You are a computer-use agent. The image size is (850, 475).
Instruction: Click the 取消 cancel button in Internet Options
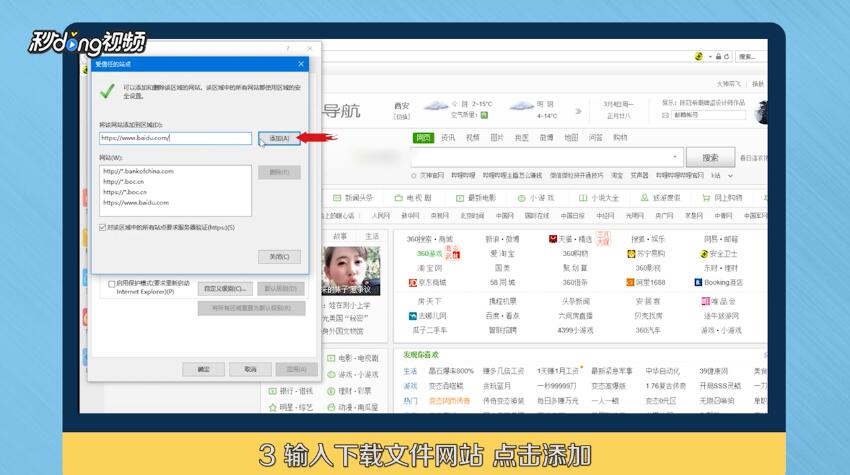250,369
